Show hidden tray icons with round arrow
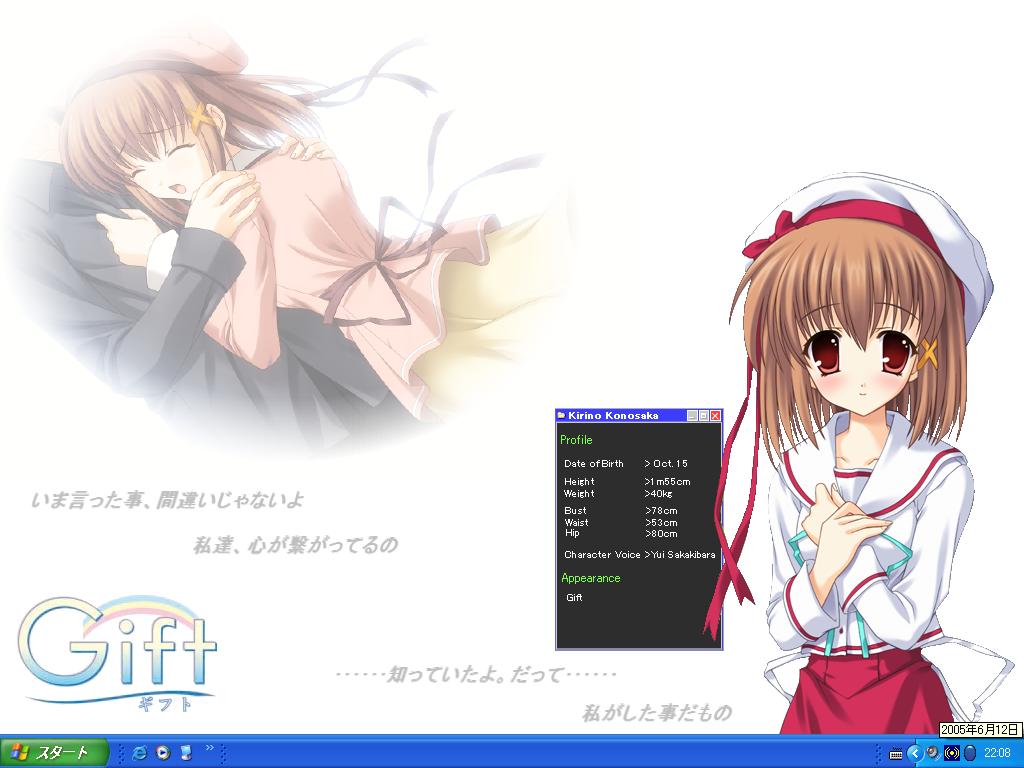 pos(914,754)
